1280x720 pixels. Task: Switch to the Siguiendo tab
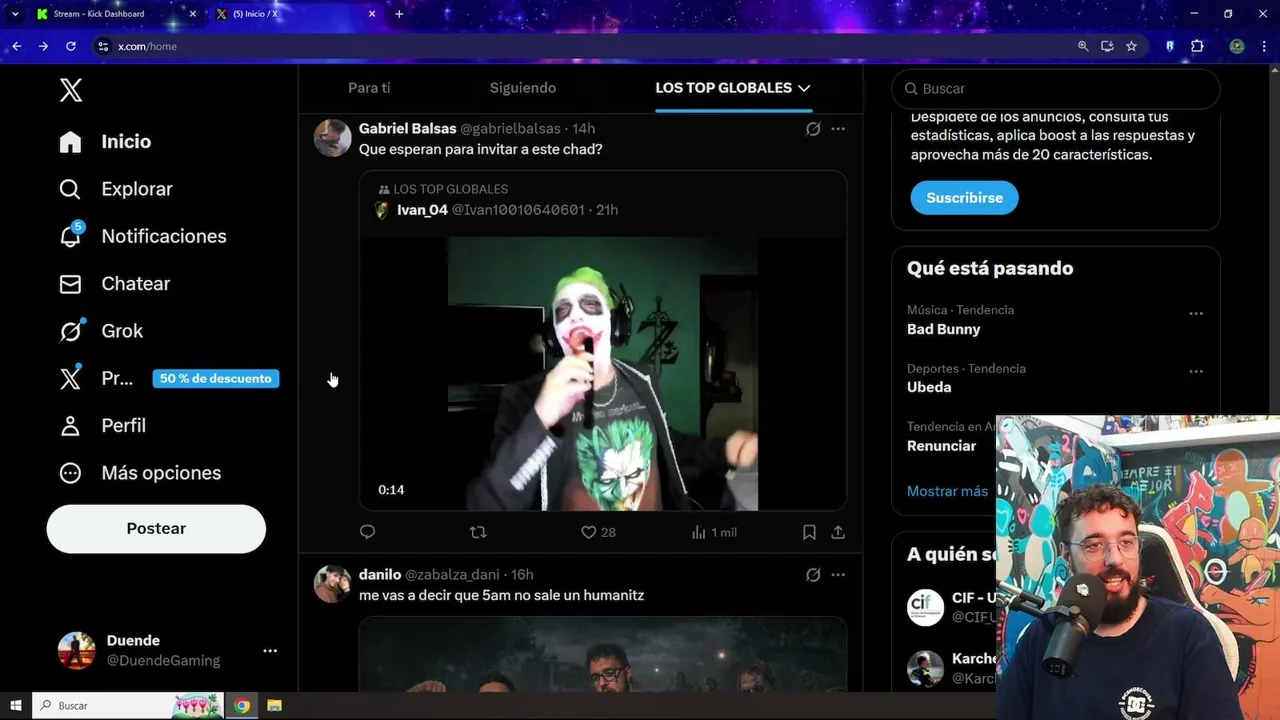[523, 88]
